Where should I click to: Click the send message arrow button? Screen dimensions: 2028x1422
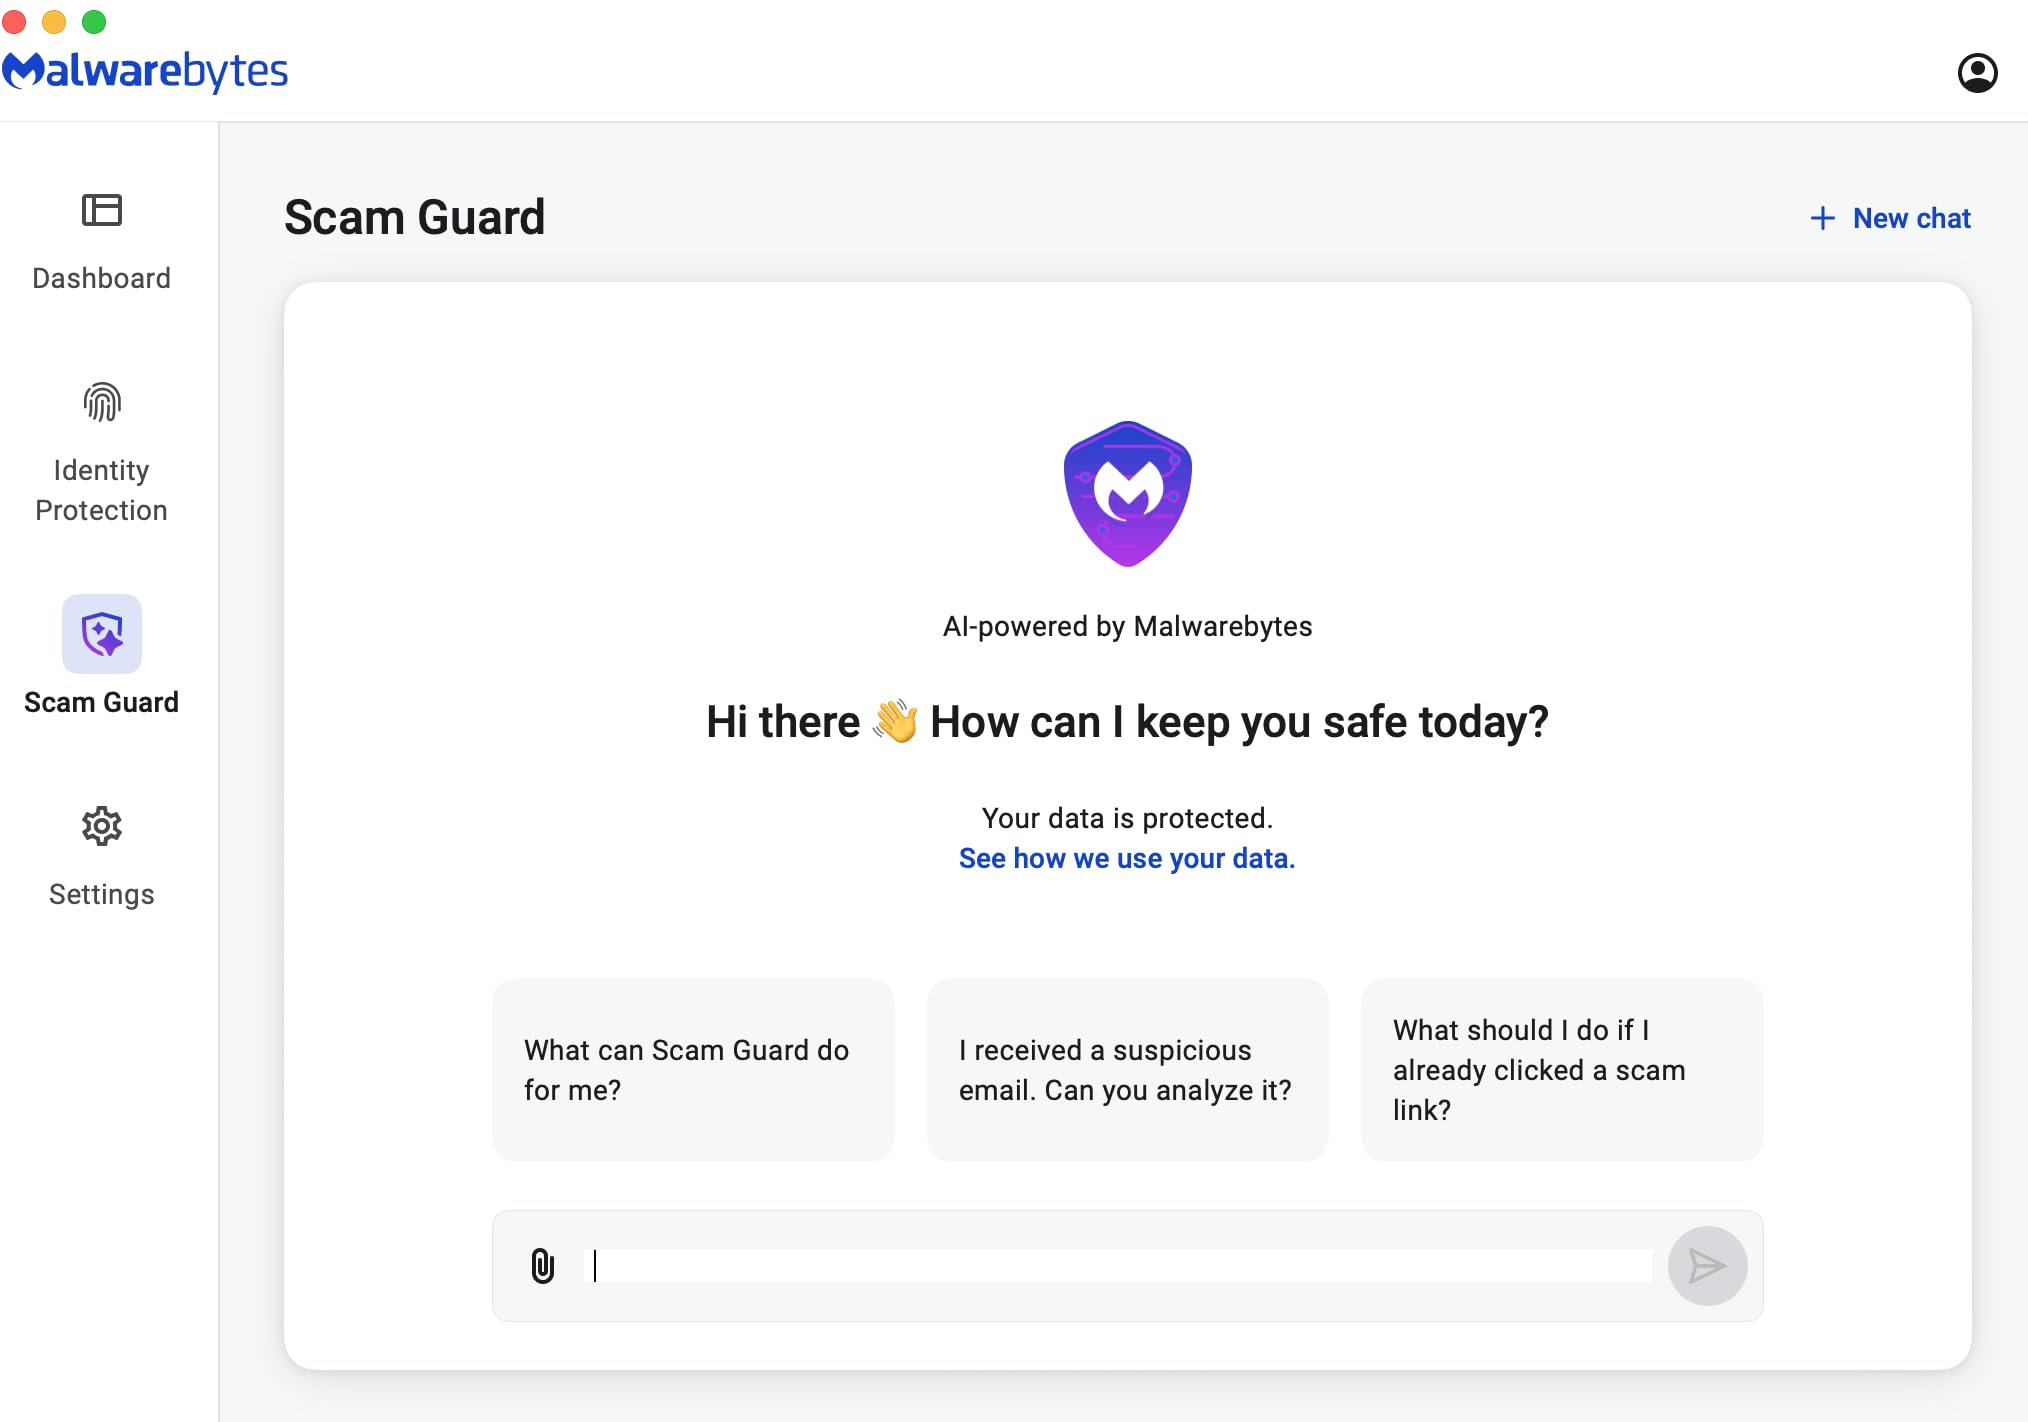(x=1707, y=1266)
